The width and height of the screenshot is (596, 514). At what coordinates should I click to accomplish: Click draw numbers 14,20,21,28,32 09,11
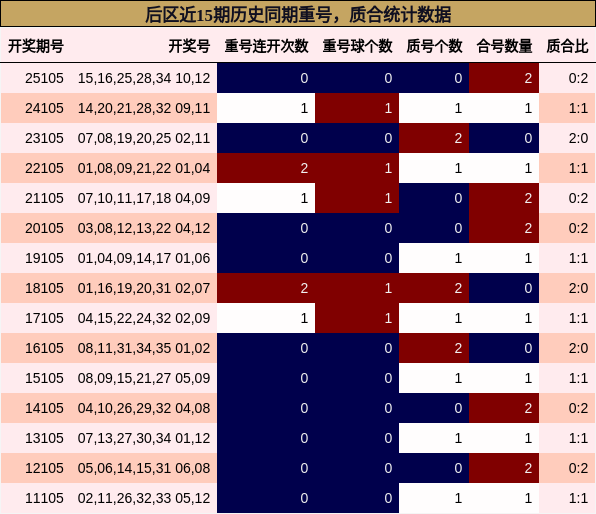pos(144,108)
